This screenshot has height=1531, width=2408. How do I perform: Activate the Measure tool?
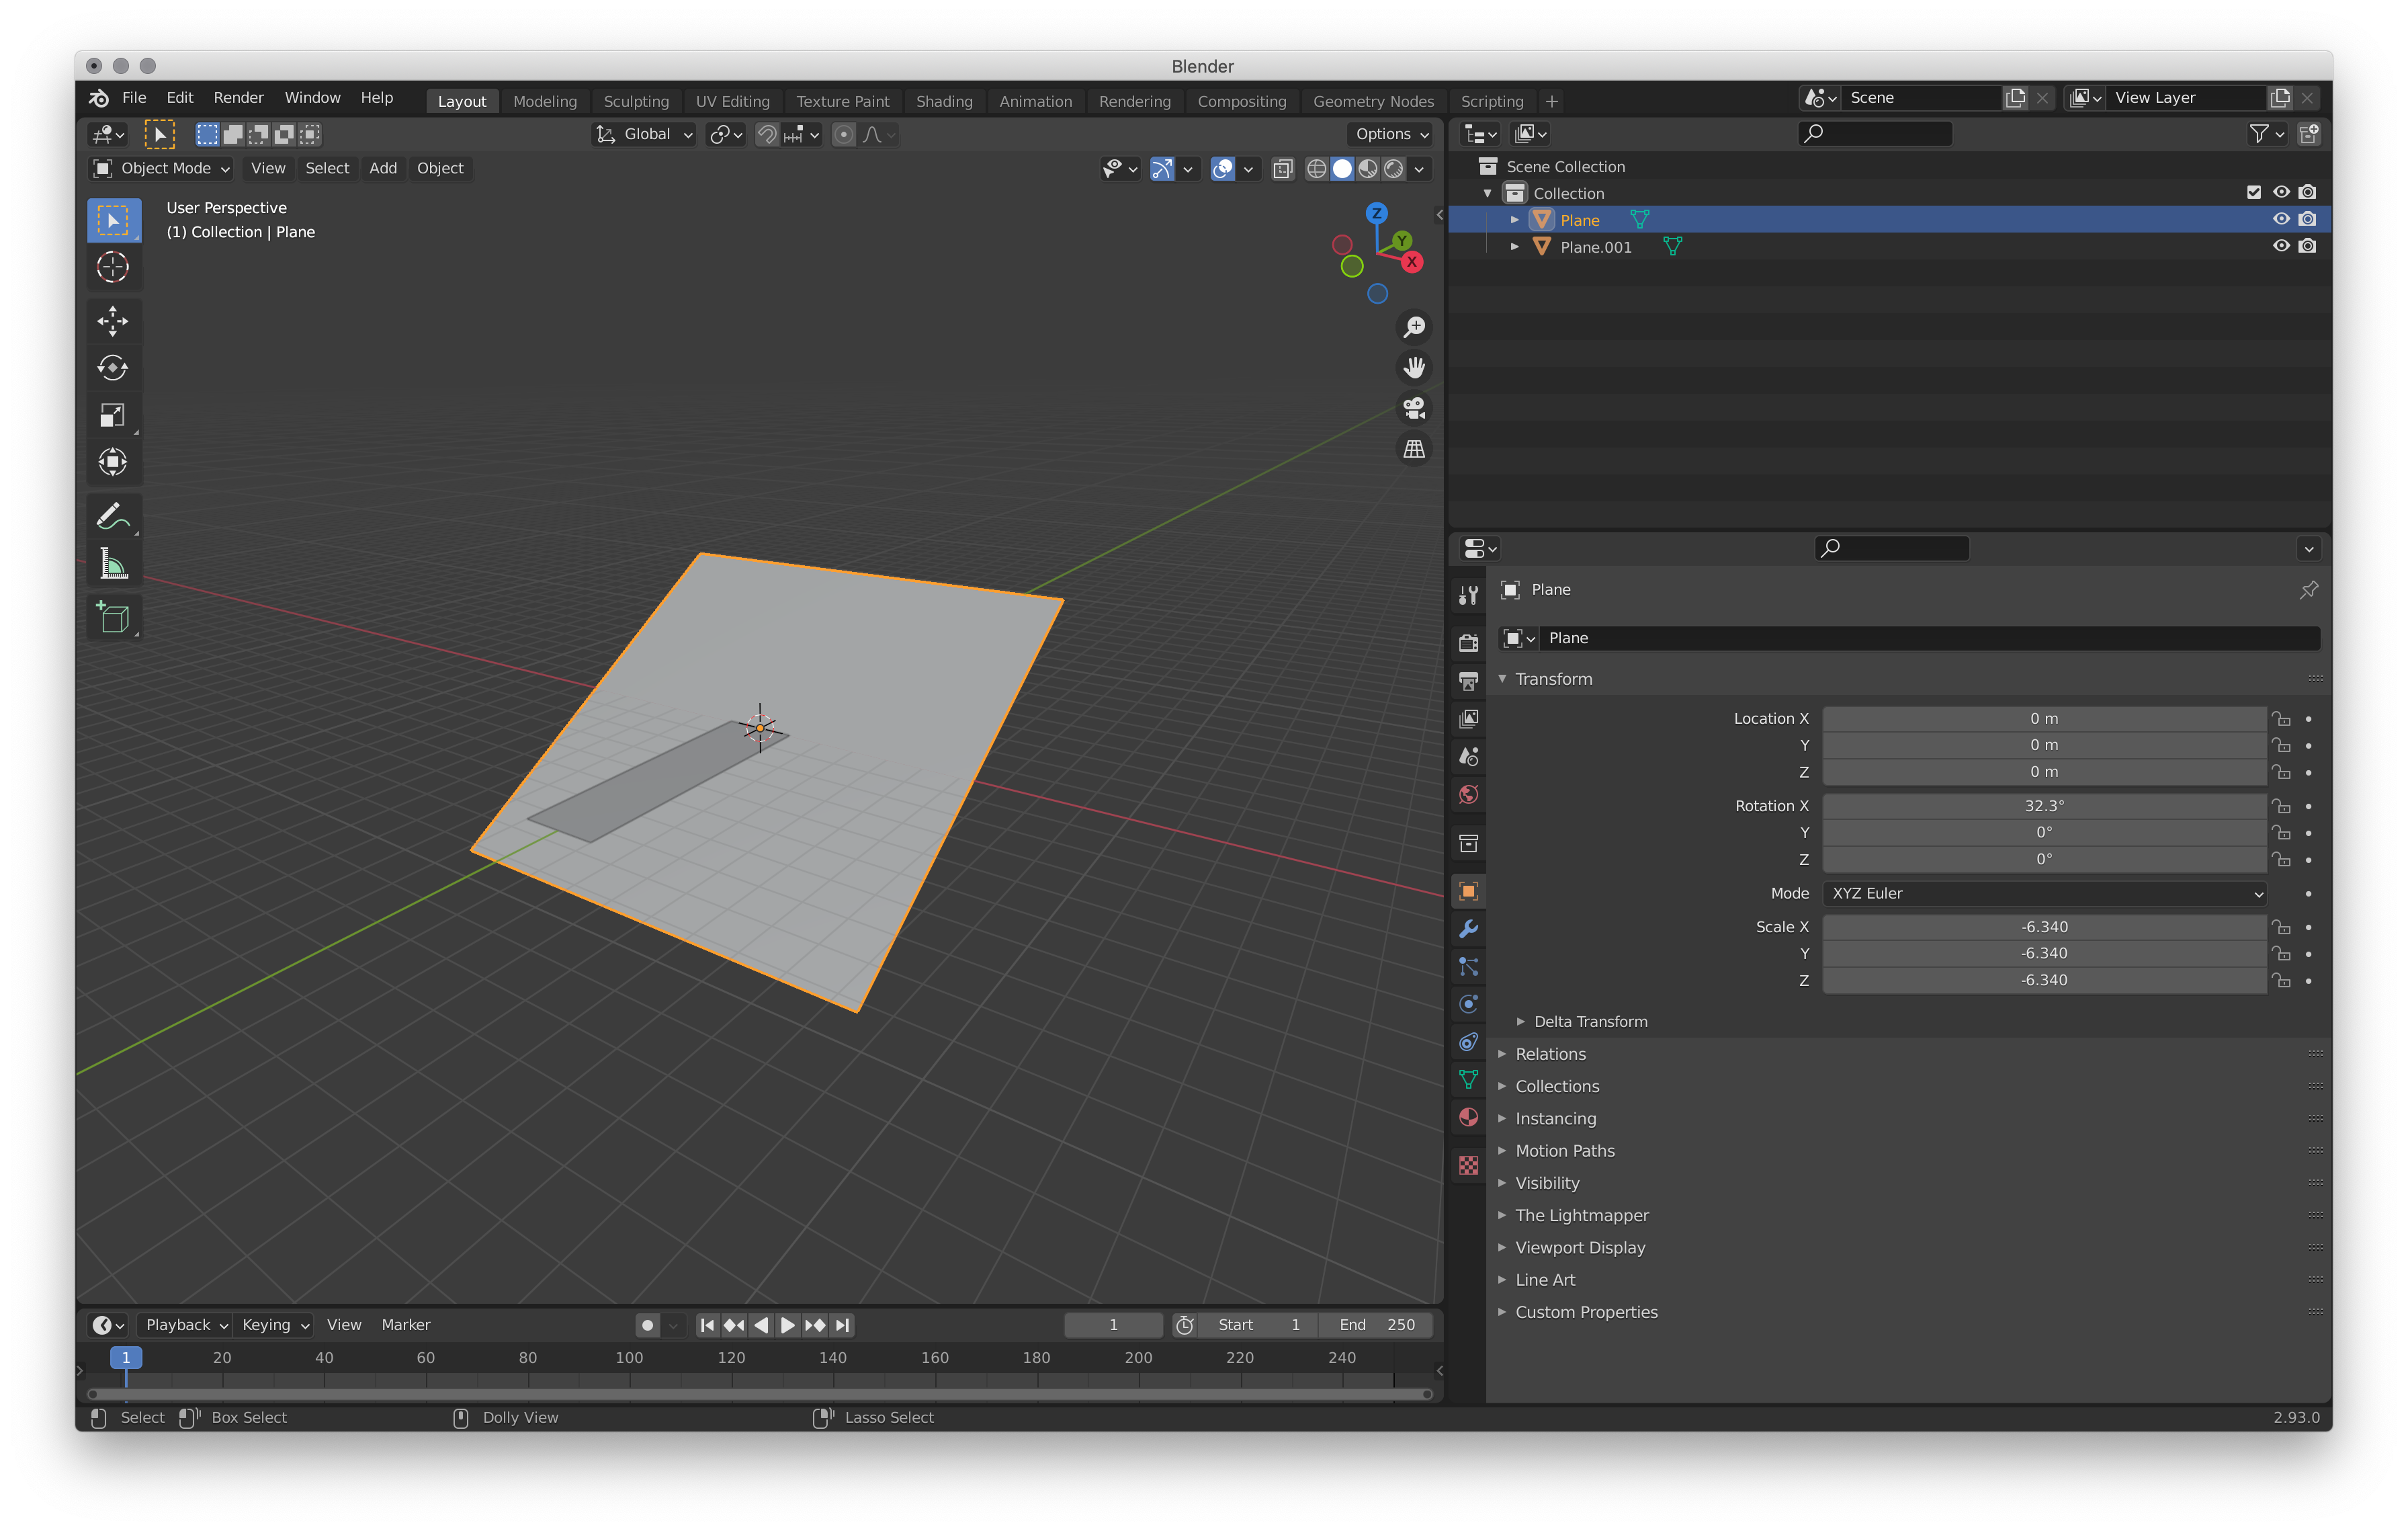point(113,563)
